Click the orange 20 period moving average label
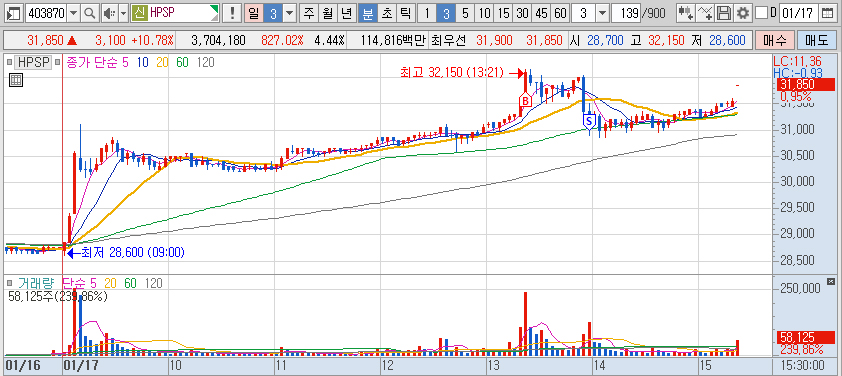The image size is (842, 376). [x=163, y=62]
